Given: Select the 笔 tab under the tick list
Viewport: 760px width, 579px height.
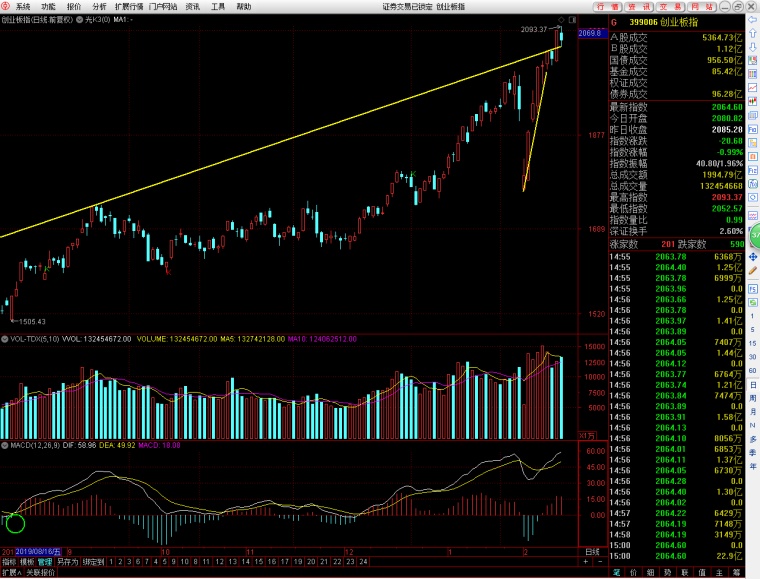Looking at the screenshot, I should point(617,572).
